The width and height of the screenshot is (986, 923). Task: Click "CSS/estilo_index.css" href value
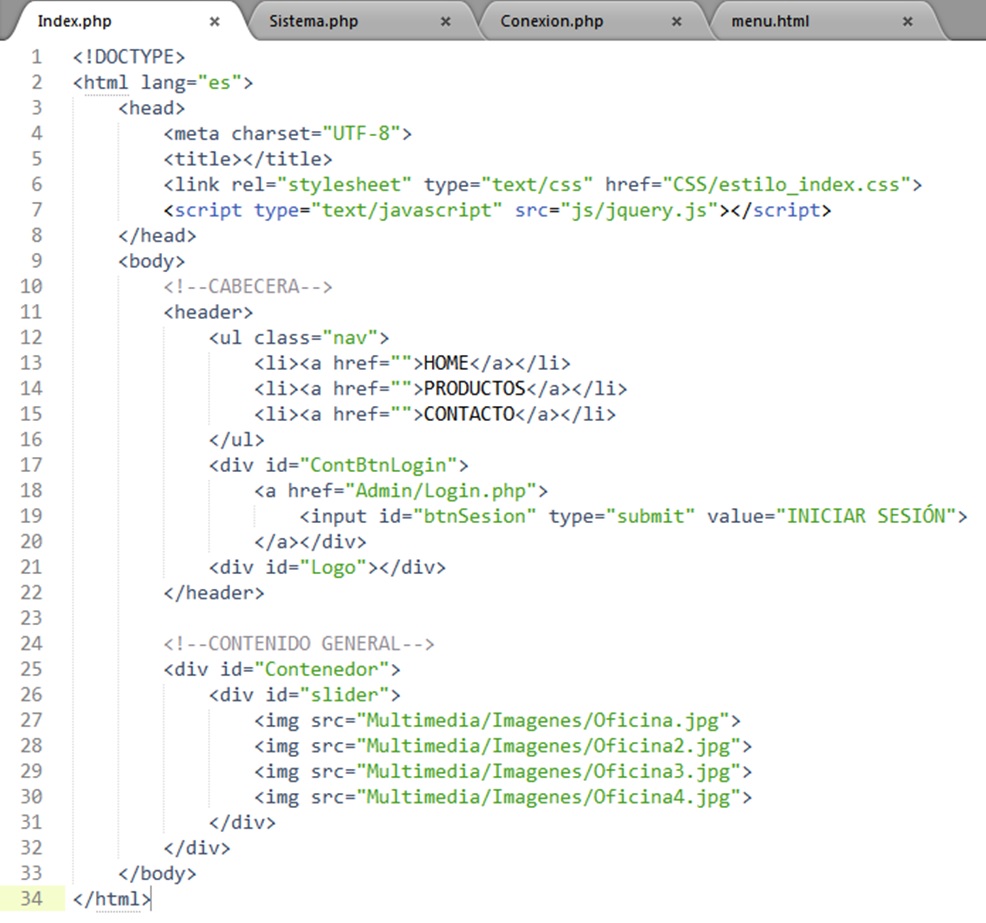pos(787,185)
